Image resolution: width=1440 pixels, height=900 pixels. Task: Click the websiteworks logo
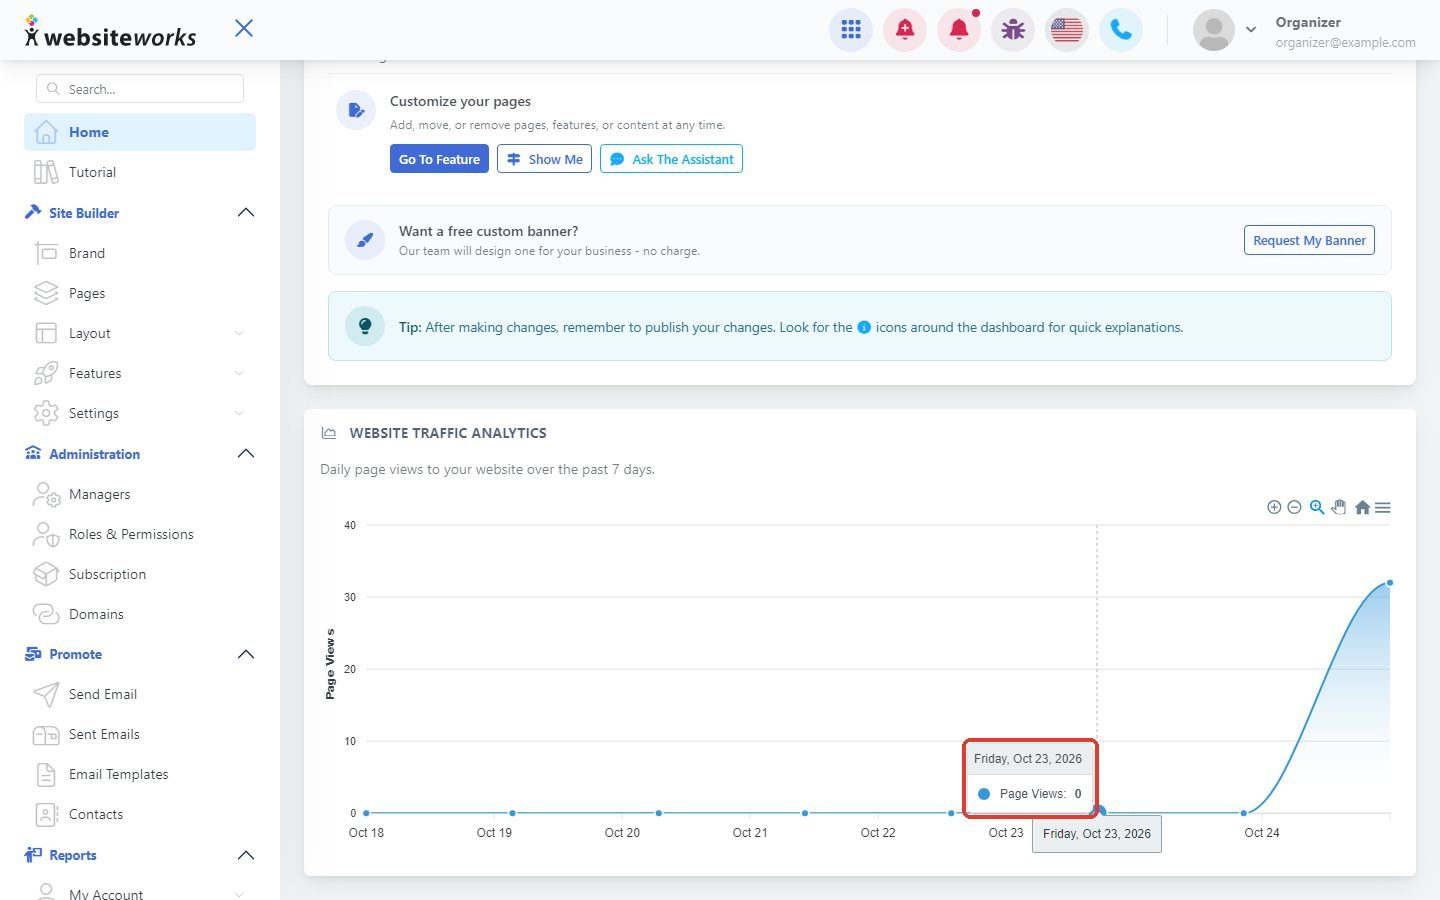coord(110,32)
